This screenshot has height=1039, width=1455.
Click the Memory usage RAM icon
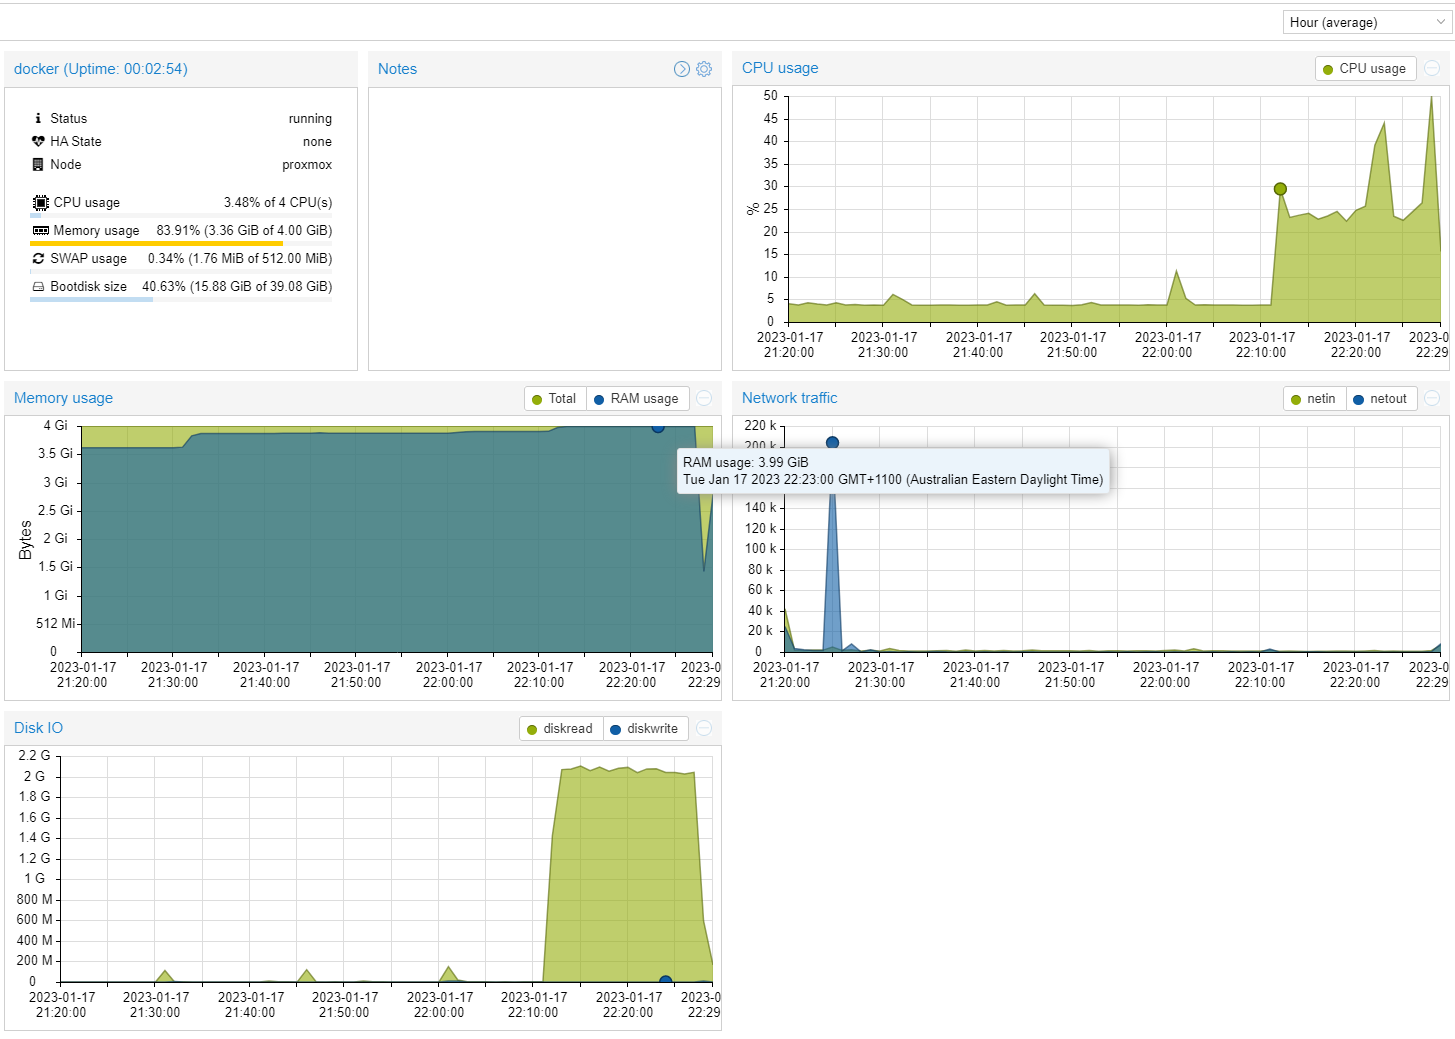point(40,230)
